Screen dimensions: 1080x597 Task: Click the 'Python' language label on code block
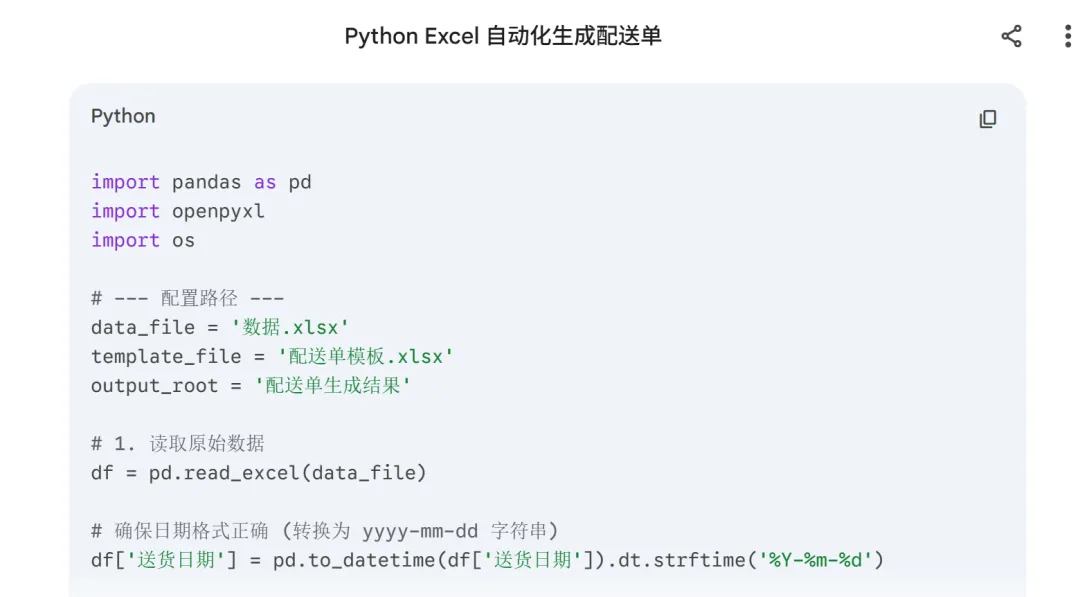tap(123, 116)
